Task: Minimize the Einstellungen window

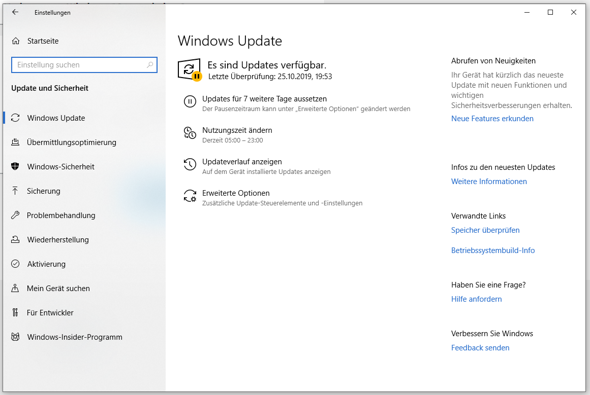Action: click(527, 12)
